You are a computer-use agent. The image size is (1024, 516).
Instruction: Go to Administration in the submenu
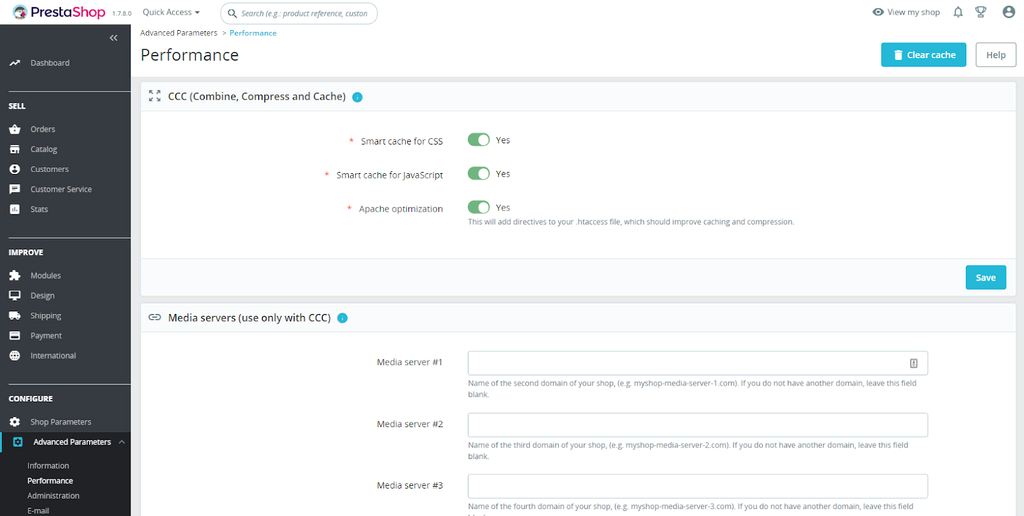53,496
